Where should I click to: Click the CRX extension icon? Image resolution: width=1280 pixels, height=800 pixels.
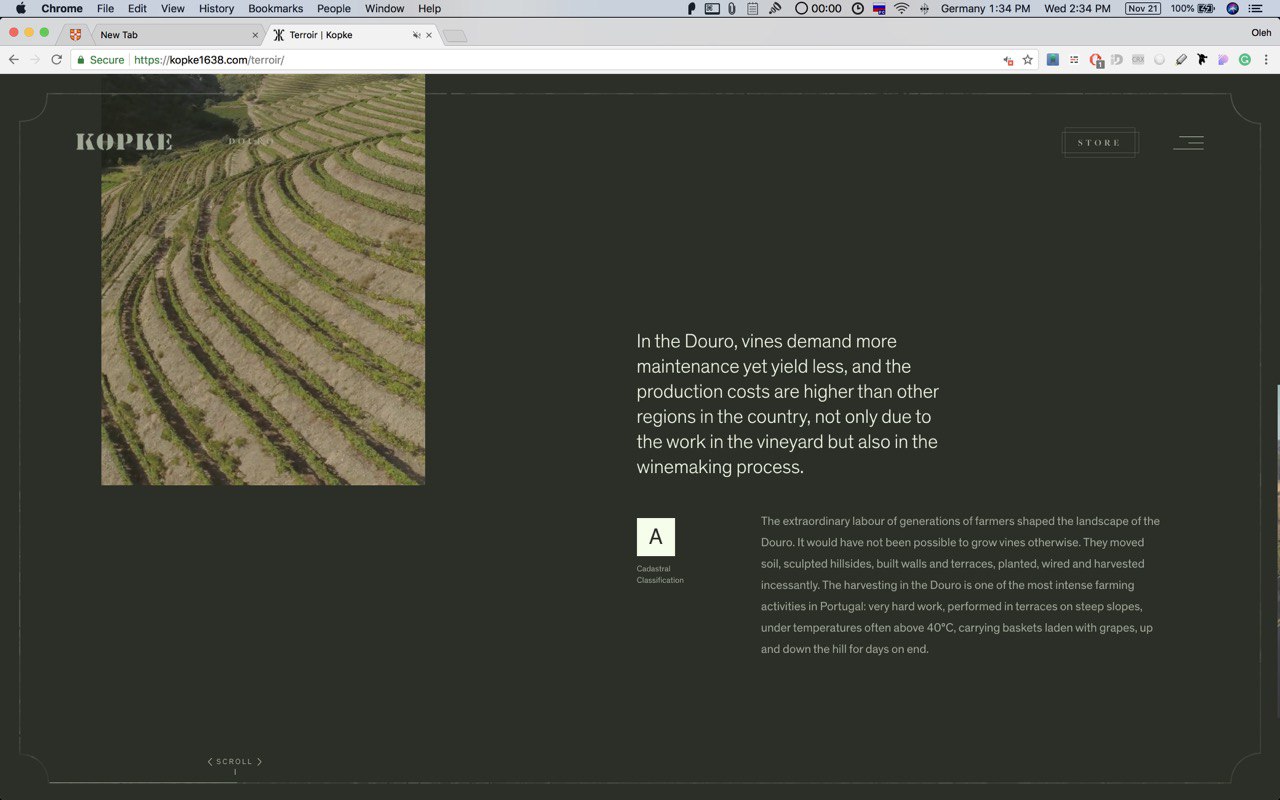click(1138, 60)
